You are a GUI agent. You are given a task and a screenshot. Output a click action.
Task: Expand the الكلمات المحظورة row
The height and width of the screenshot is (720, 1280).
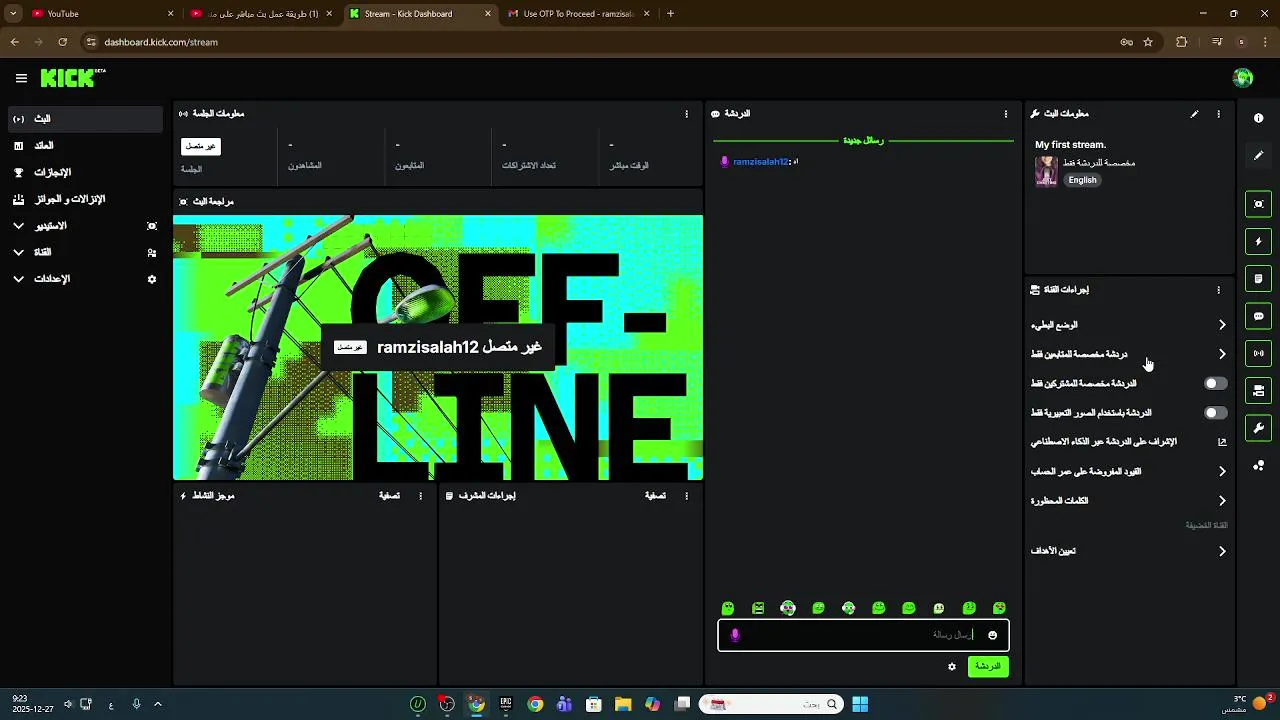point(1128,501)
